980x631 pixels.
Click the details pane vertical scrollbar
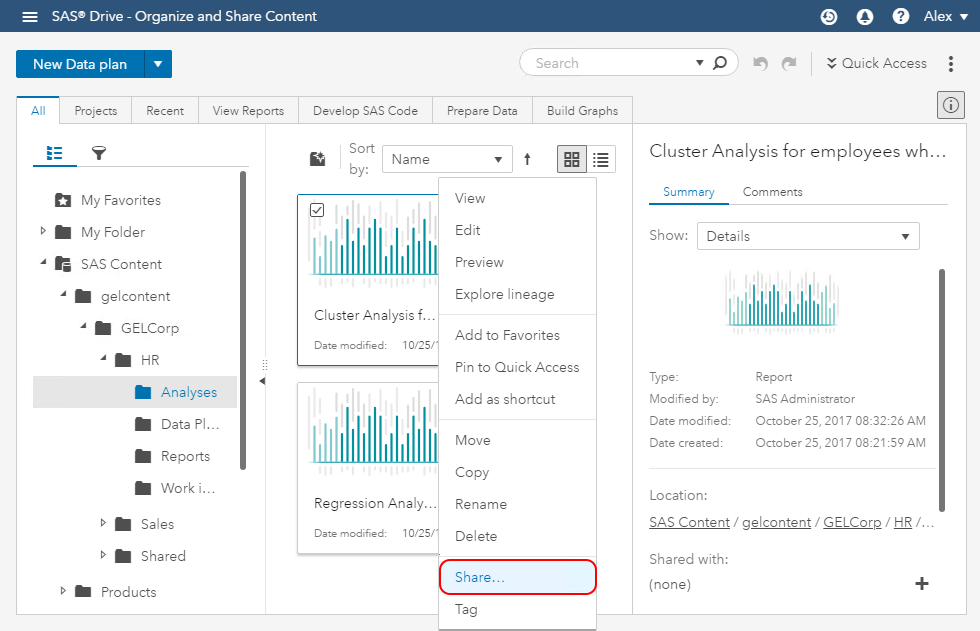(941, 390)
